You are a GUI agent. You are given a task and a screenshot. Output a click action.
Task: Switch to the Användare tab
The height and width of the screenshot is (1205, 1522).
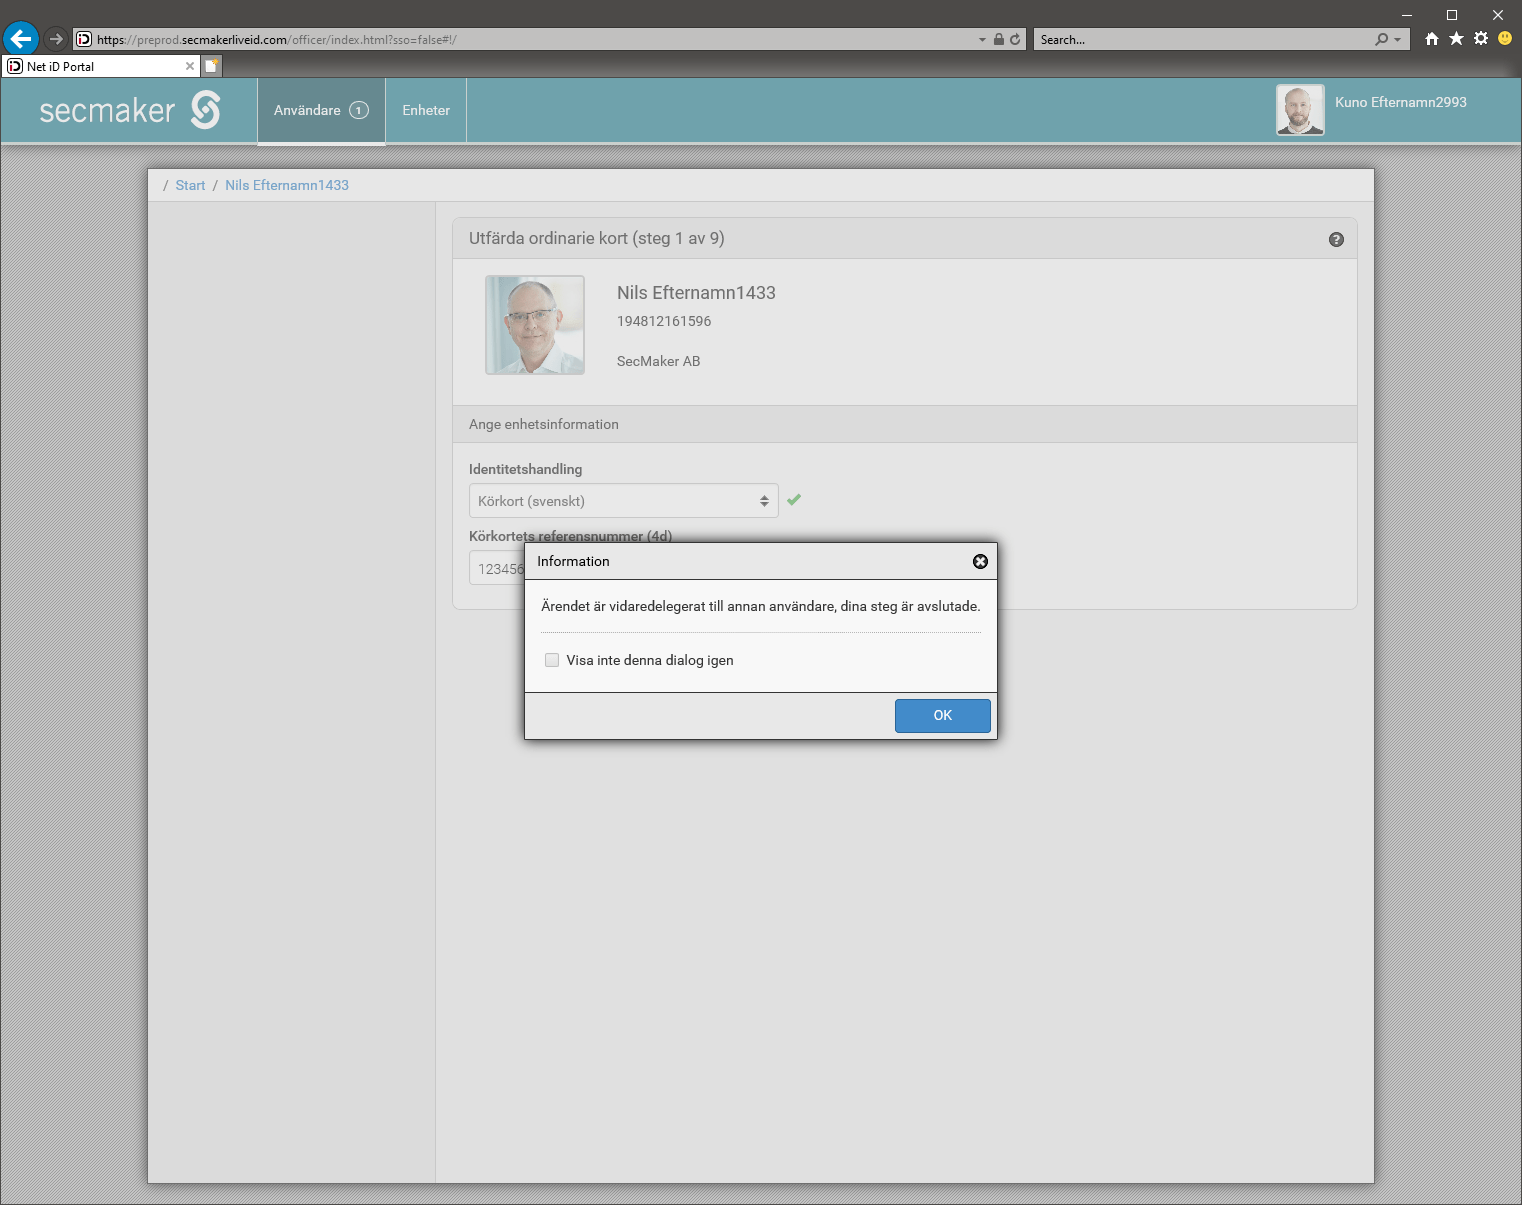(321, 111)
